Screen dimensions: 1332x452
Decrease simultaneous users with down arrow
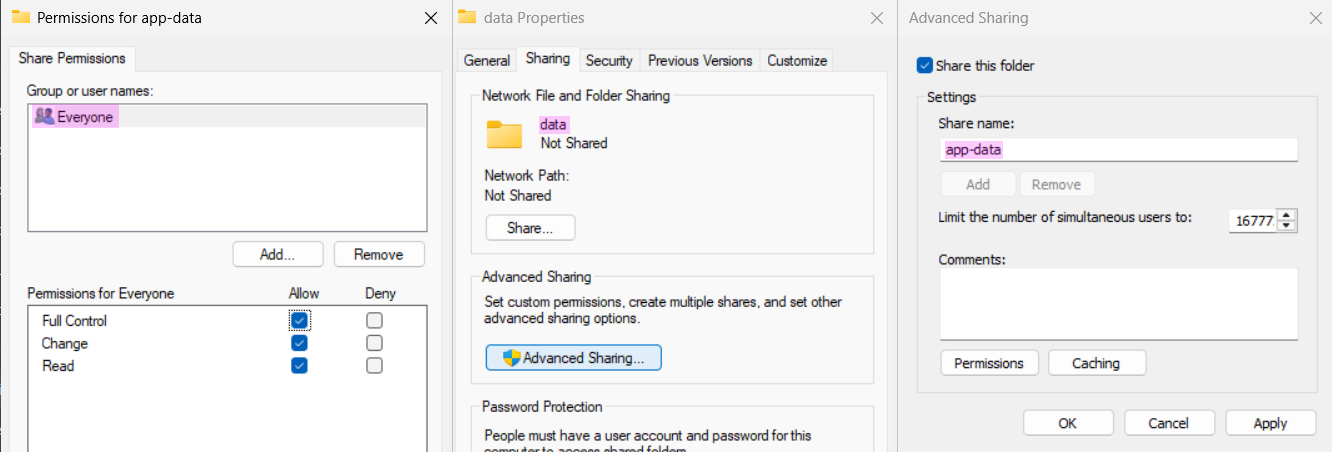[1288, 226]
